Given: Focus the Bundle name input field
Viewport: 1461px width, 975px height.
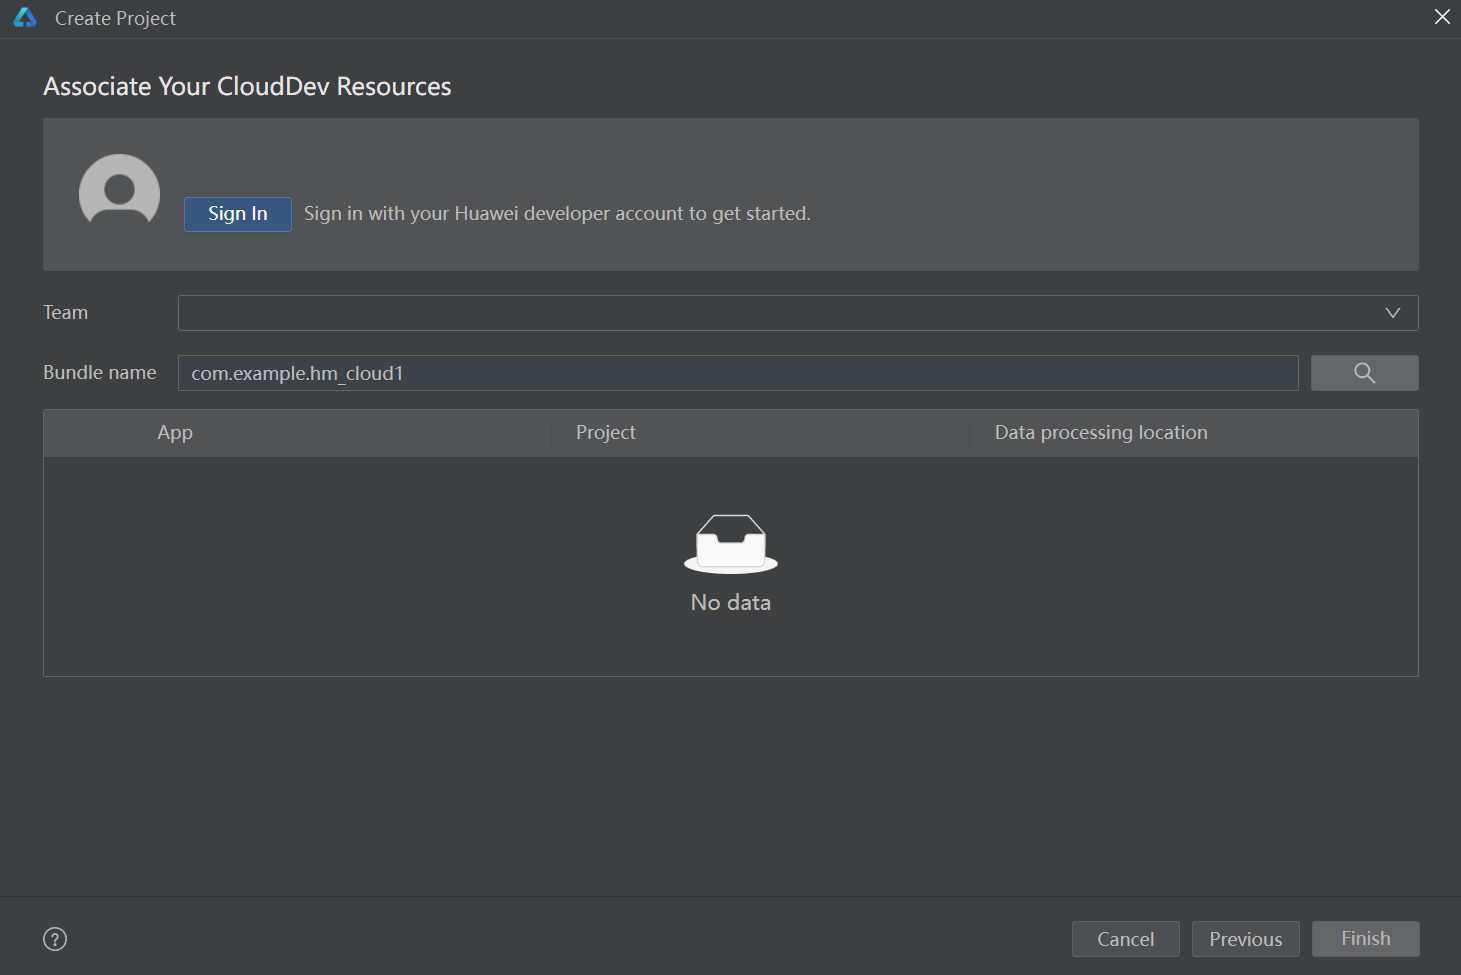Looking at the screenshot, I should pos(737,373).
